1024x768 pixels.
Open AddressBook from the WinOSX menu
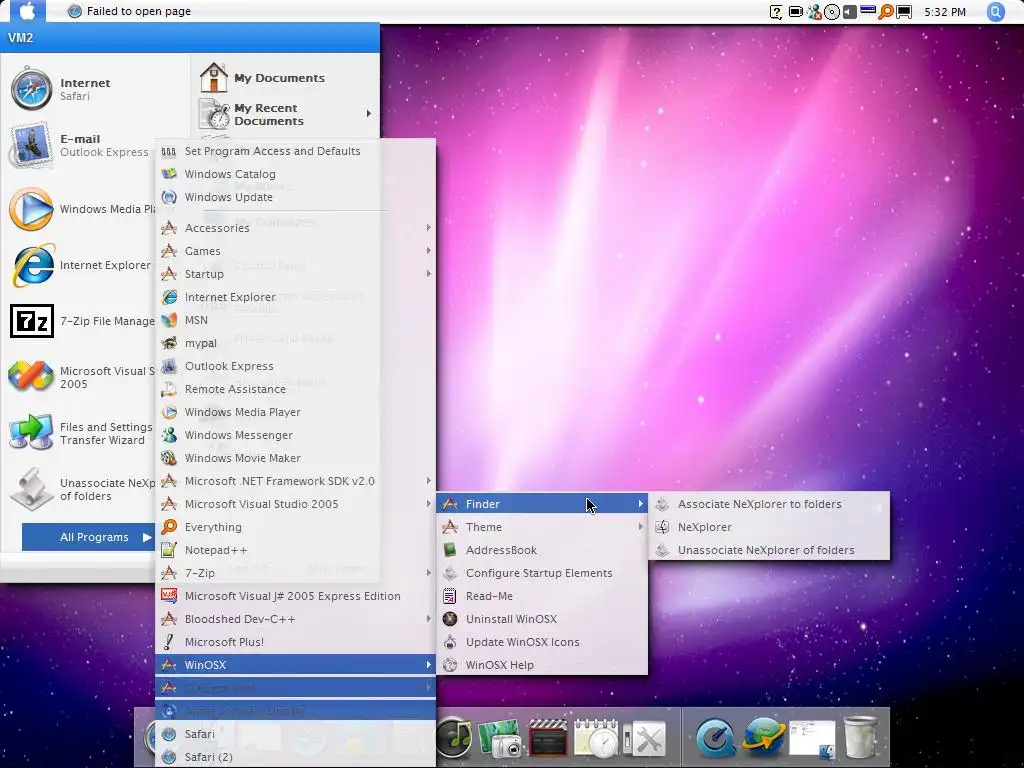[542, 550]
